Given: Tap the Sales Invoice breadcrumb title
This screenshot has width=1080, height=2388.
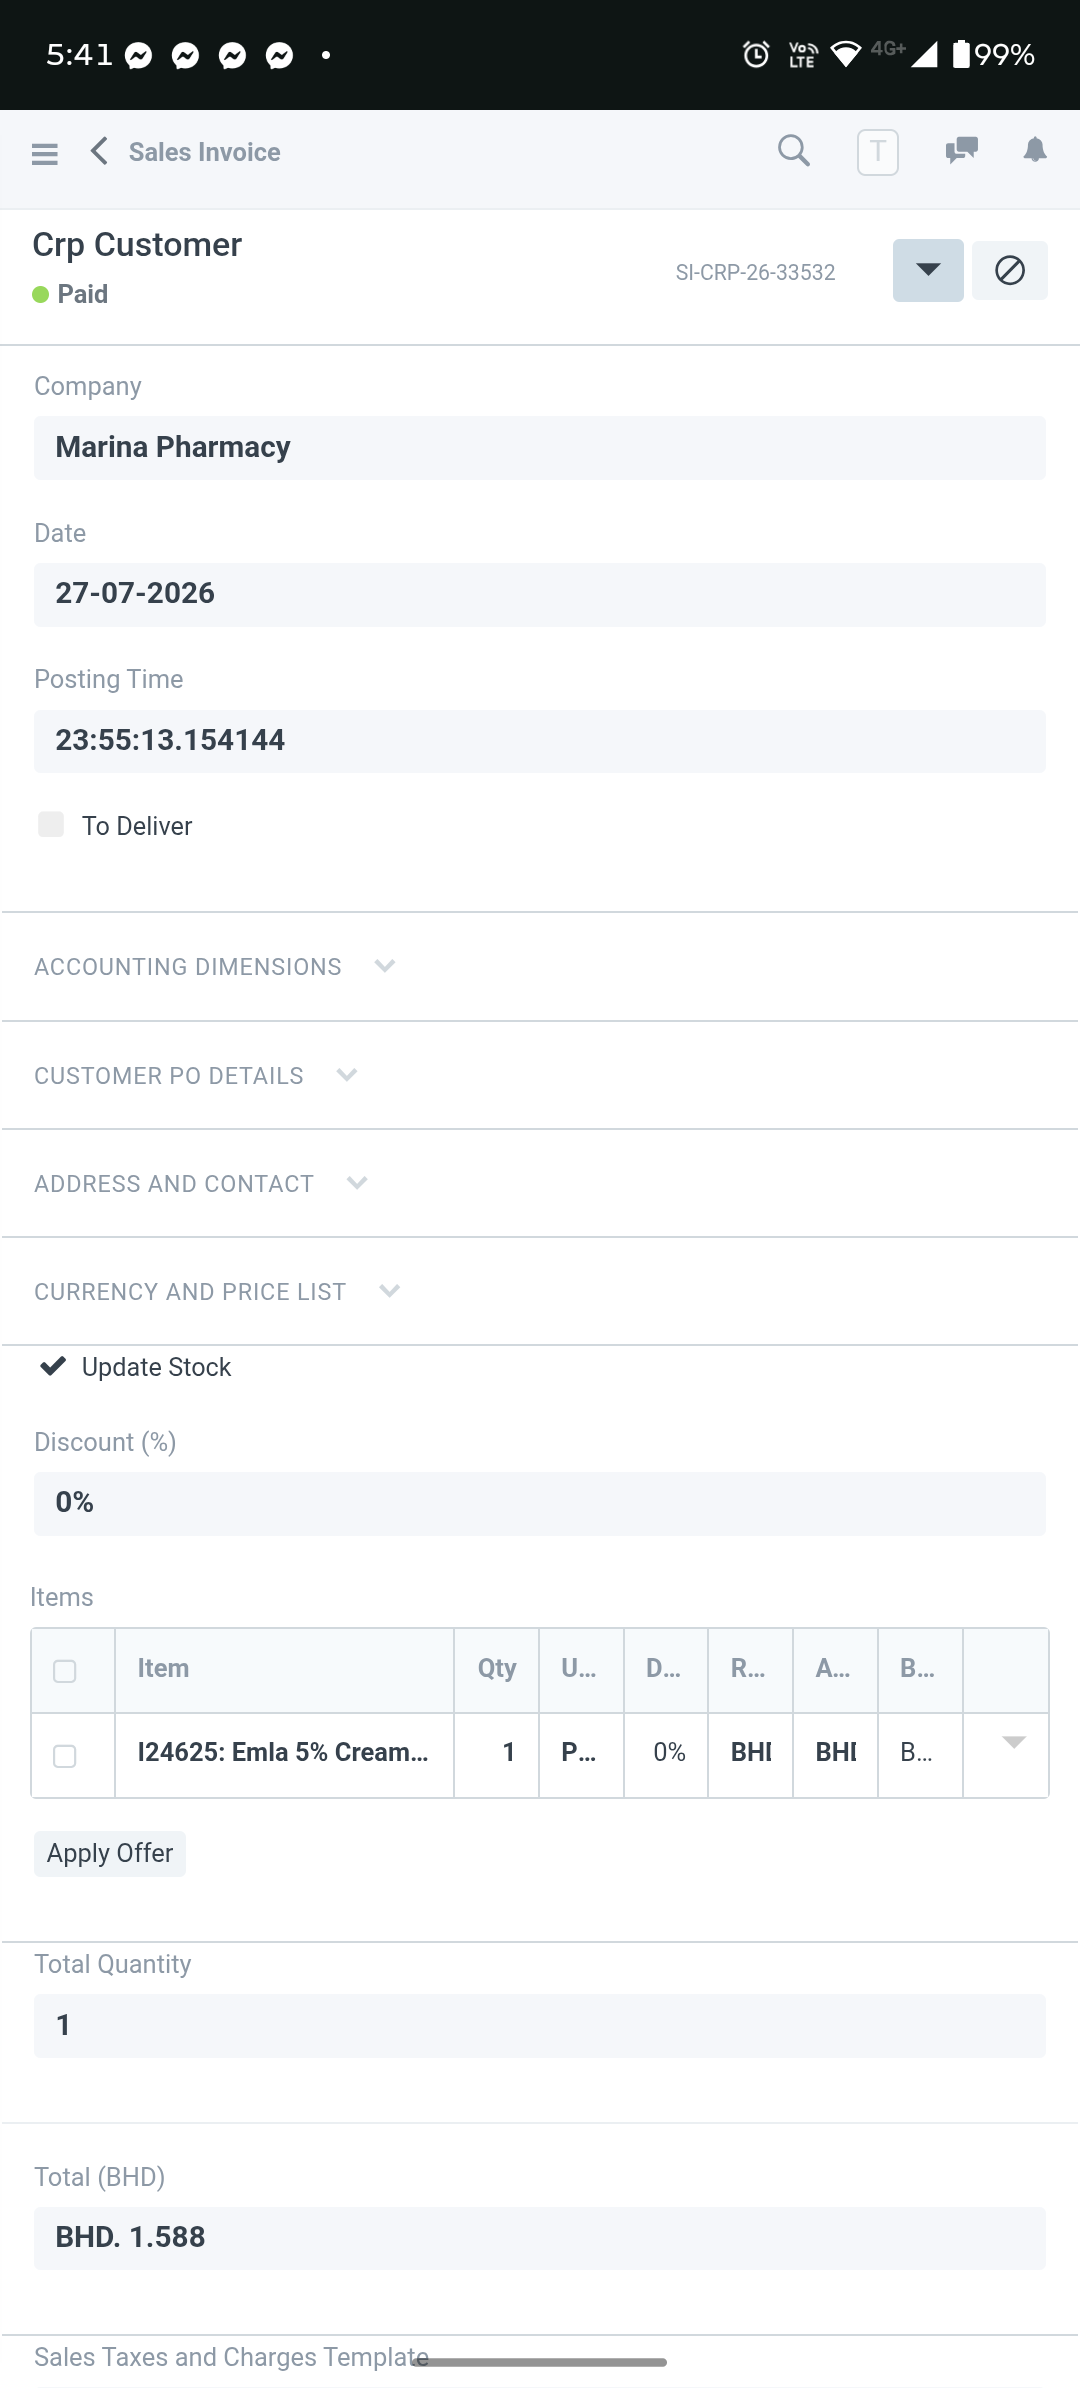Looking at the screenshot, I should tap(204, 152).
